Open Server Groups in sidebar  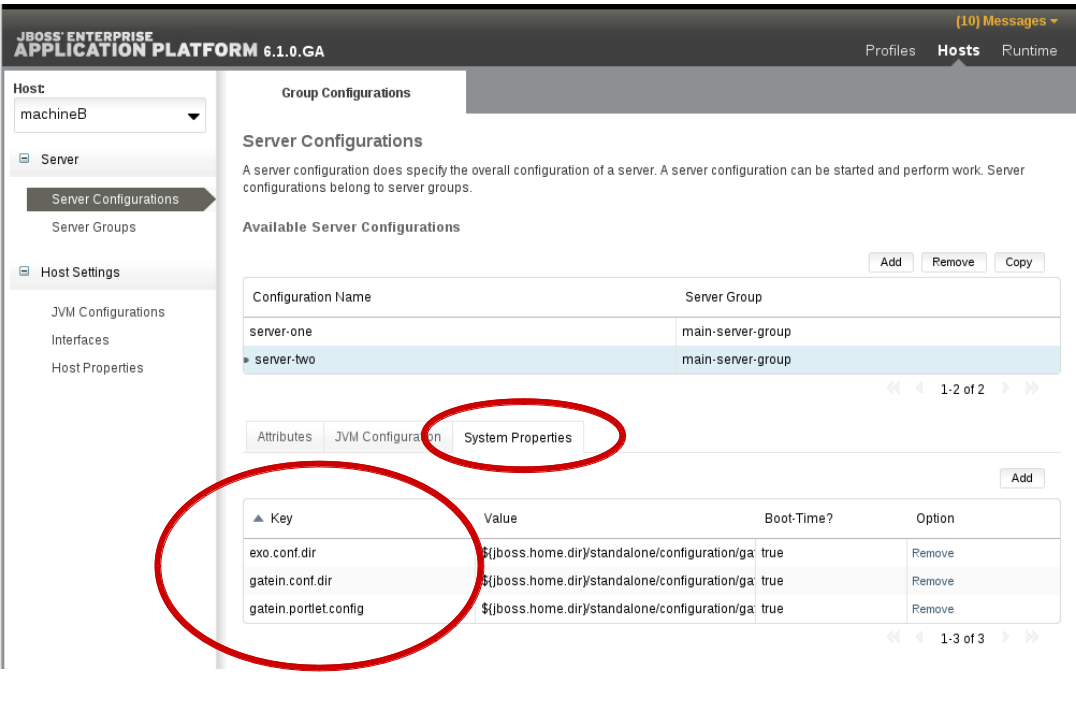[94, 227]
